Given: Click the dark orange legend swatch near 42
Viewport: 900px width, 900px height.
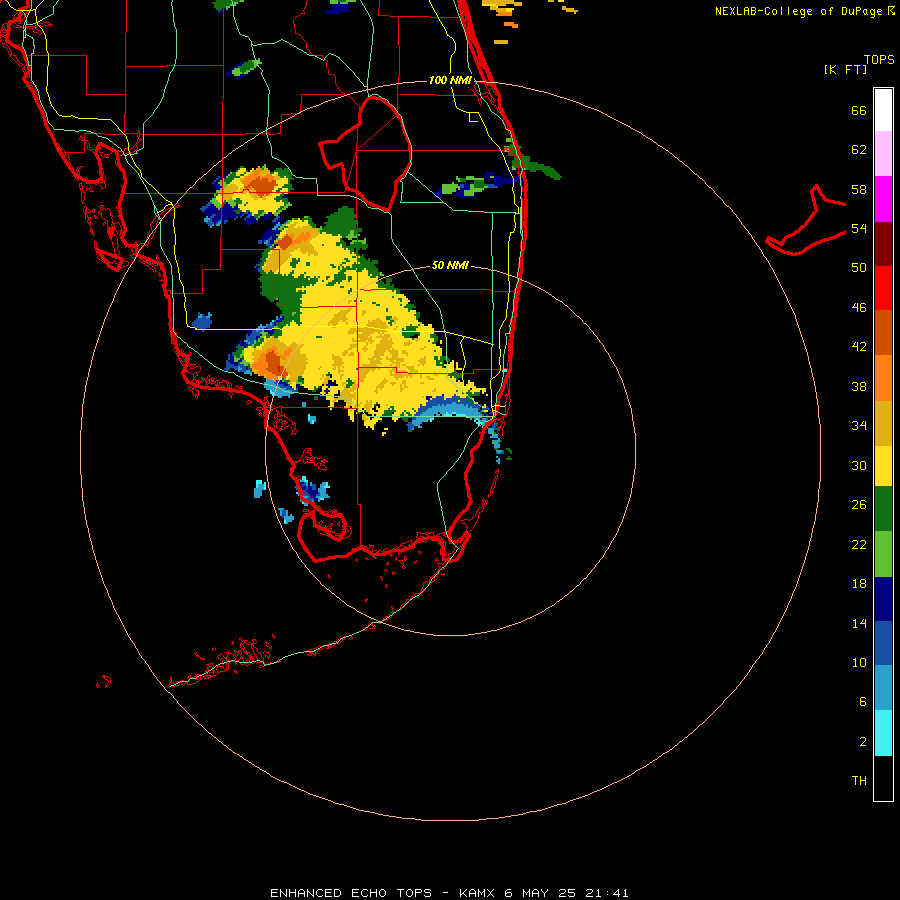Looking at the screenshot, I should click(883, 333).
